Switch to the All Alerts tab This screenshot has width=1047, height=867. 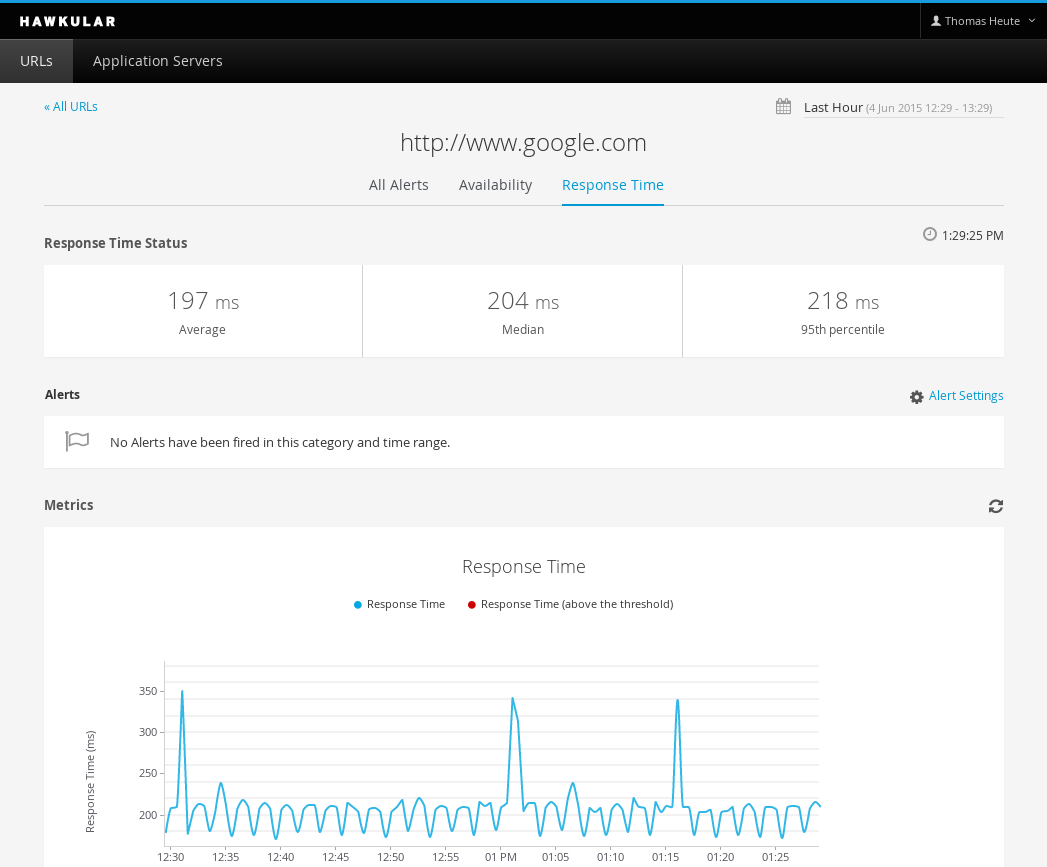pos(399,185)
